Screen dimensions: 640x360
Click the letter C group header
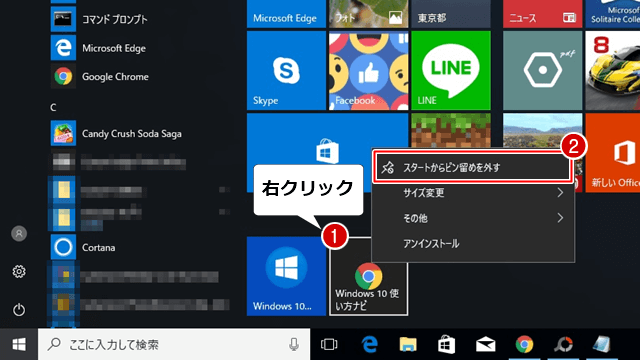(53, 108)
